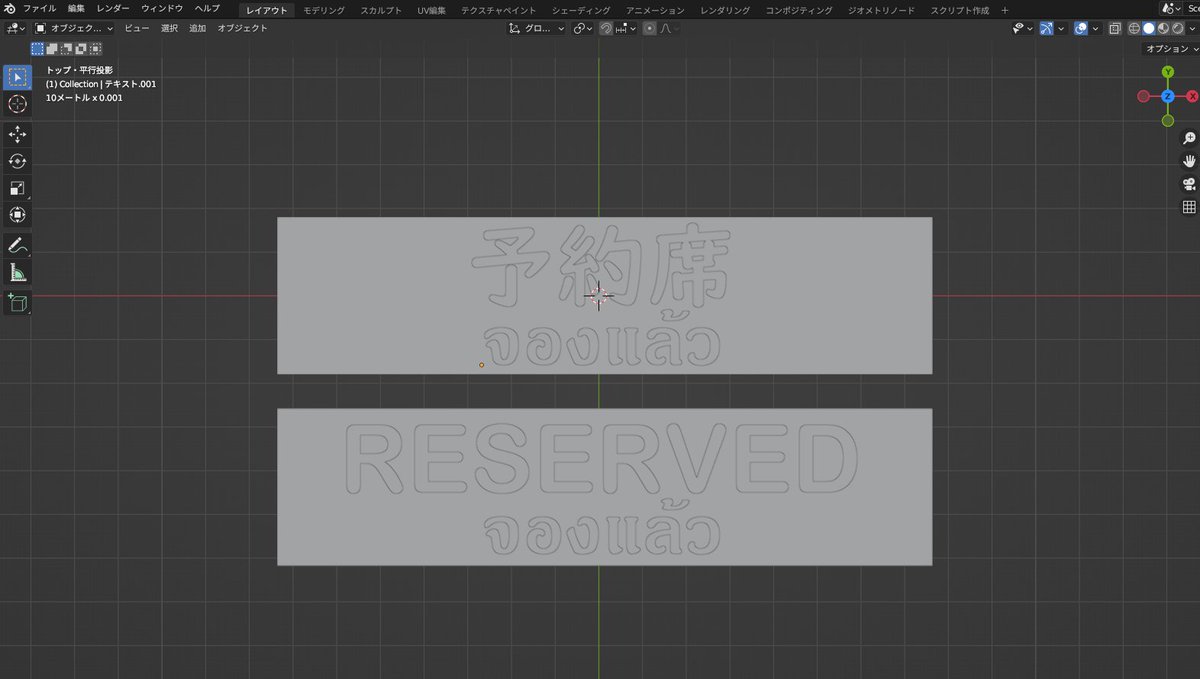Switch to the ジオメトリノード workspace tab
The image size is (1200, 679).
tap(881, 9)
